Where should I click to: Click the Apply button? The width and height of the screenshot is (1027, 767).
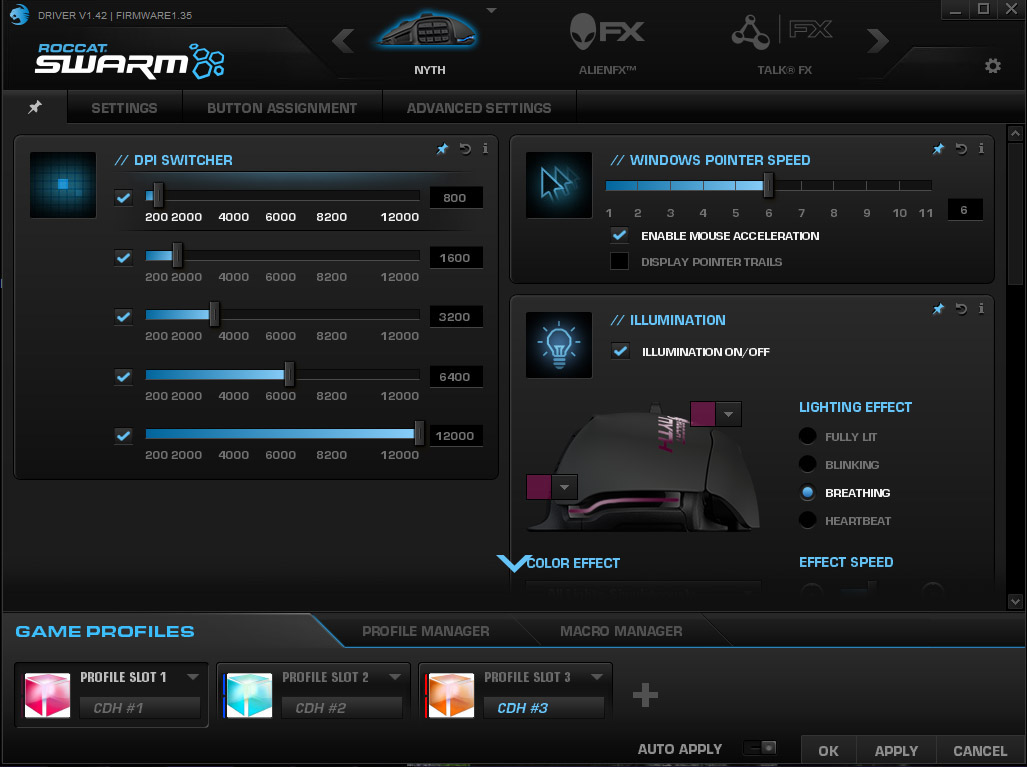click(896, 751)
